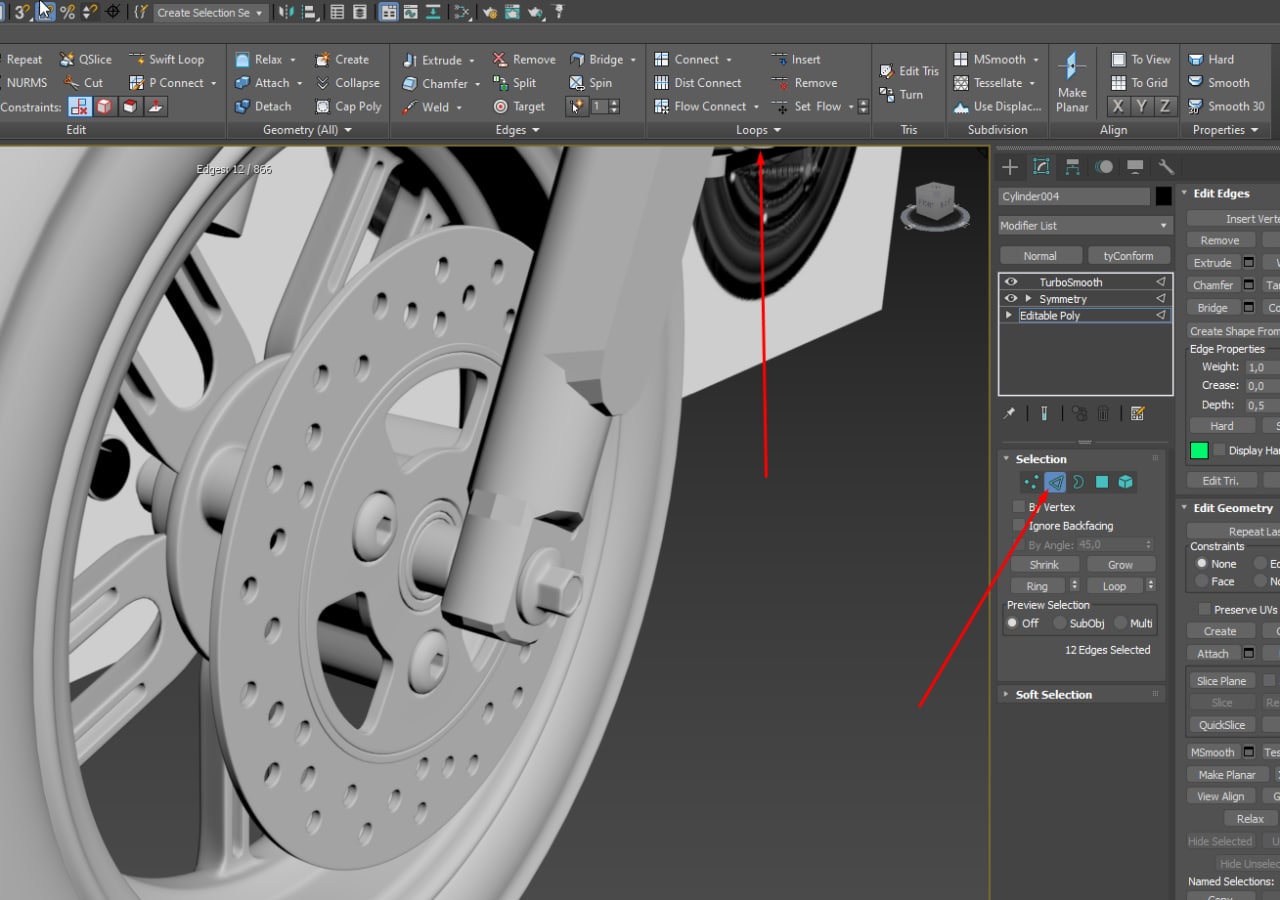Image resolution: width=1280 pixels, height=900 pixels.
Task: Click the Make Planar tool
Action: tap(1072, 82)
